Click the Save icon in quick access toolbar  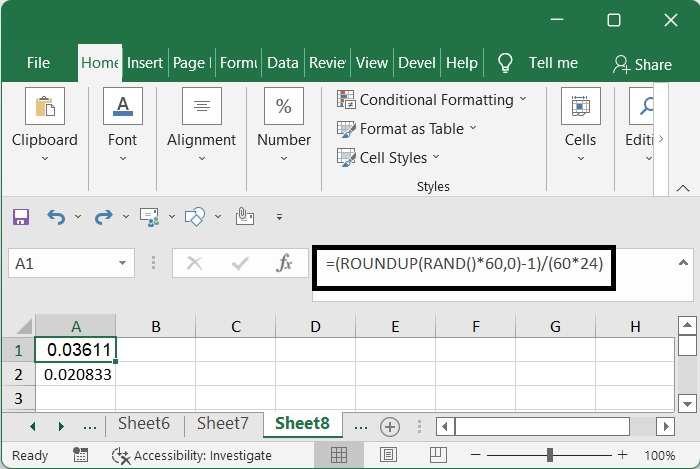point(21,216)
